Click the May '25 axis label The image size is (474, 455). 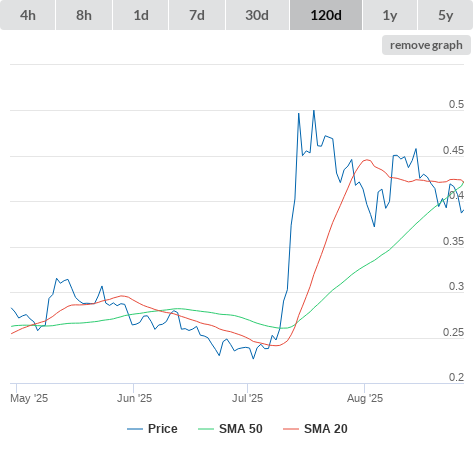click(29, 398)
